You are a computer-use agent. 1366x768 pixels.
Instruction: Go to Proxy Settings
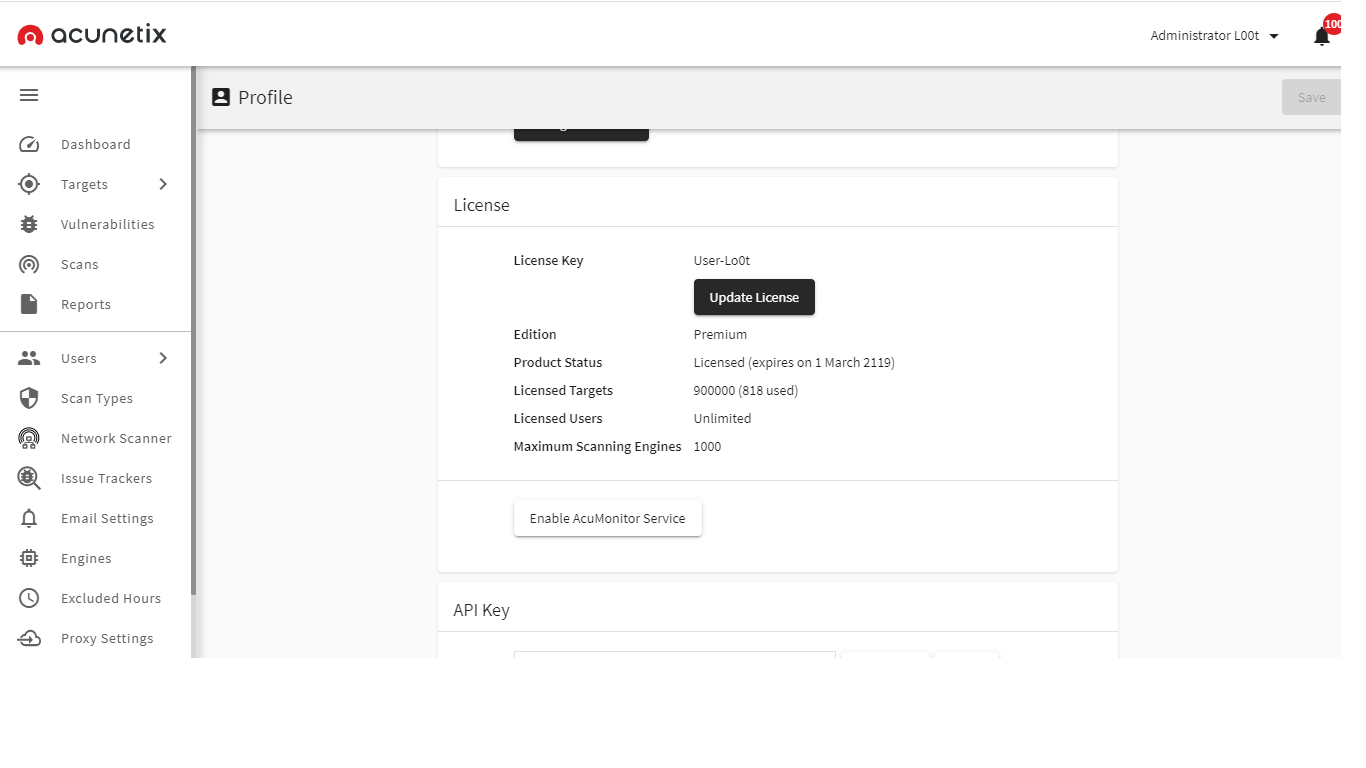coord(107,638)
